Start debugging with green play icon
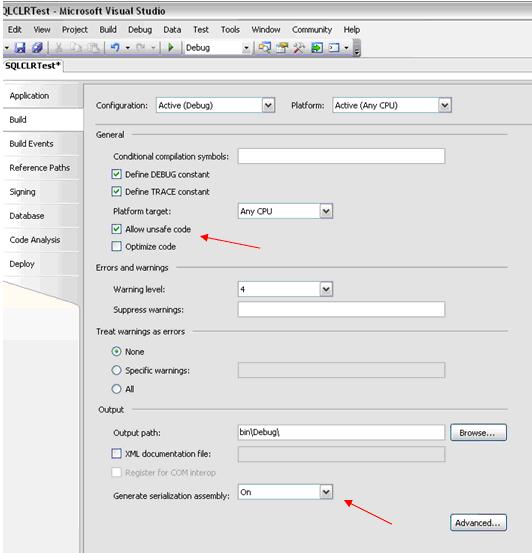 171,48
